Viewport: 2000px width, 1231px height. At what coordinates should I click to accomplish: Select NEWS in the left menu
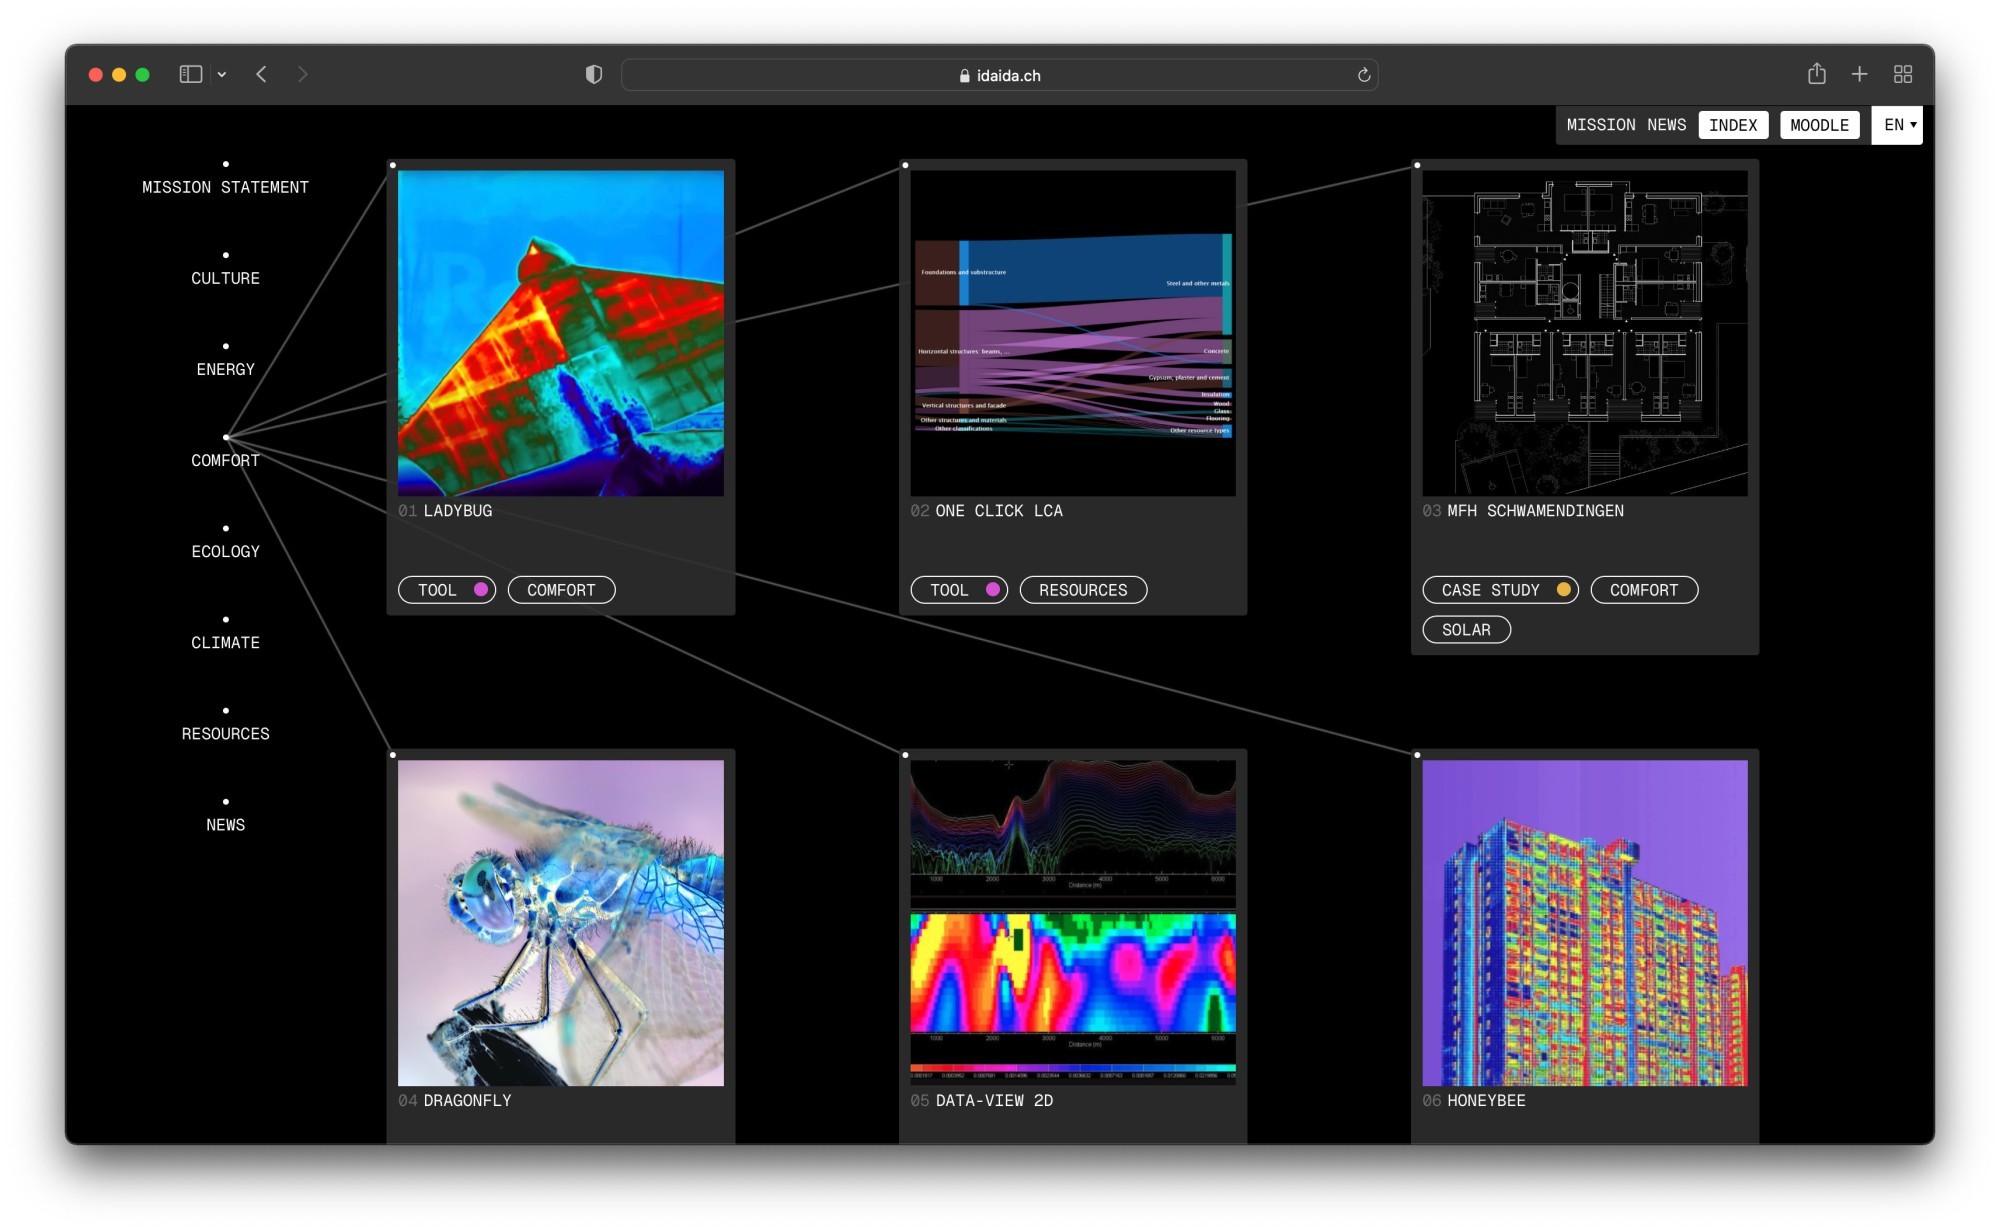(x=225, y=824)
